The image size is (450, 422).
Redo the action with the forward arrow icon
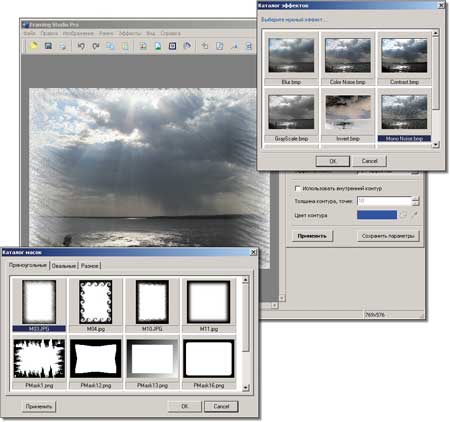[x=96, y=46]
